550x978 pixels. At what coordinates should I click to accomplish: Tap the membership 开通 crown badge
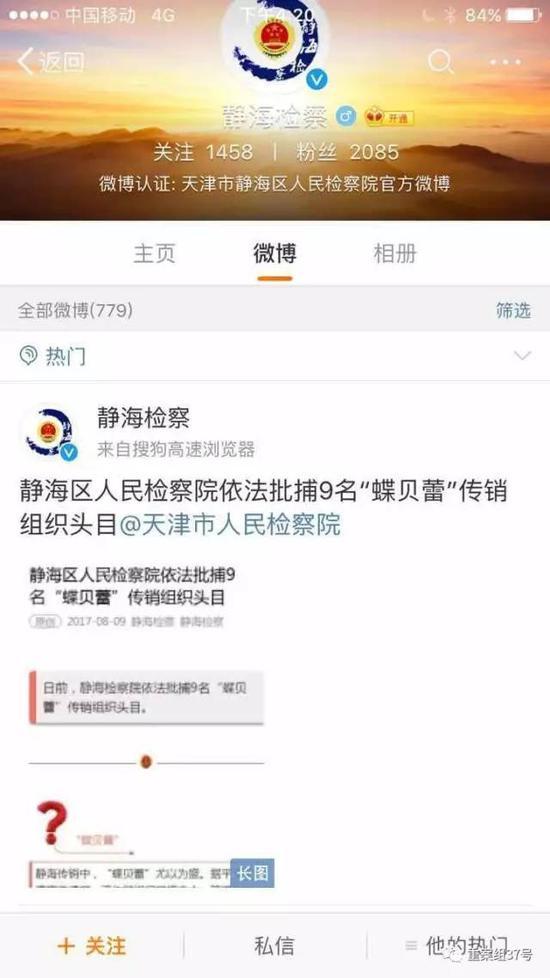point(390,117)
